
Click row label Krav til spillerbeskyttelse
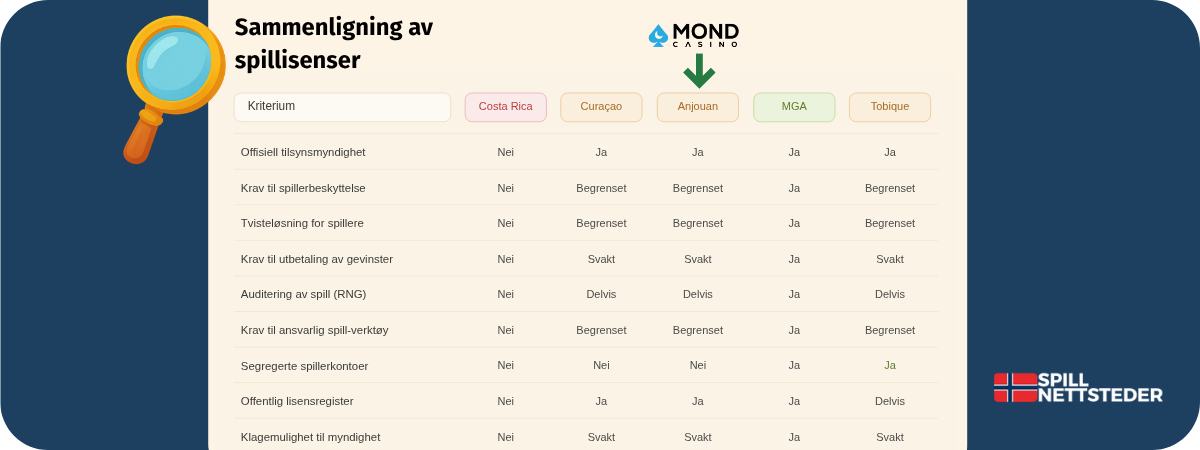click(x=303, y=188)
